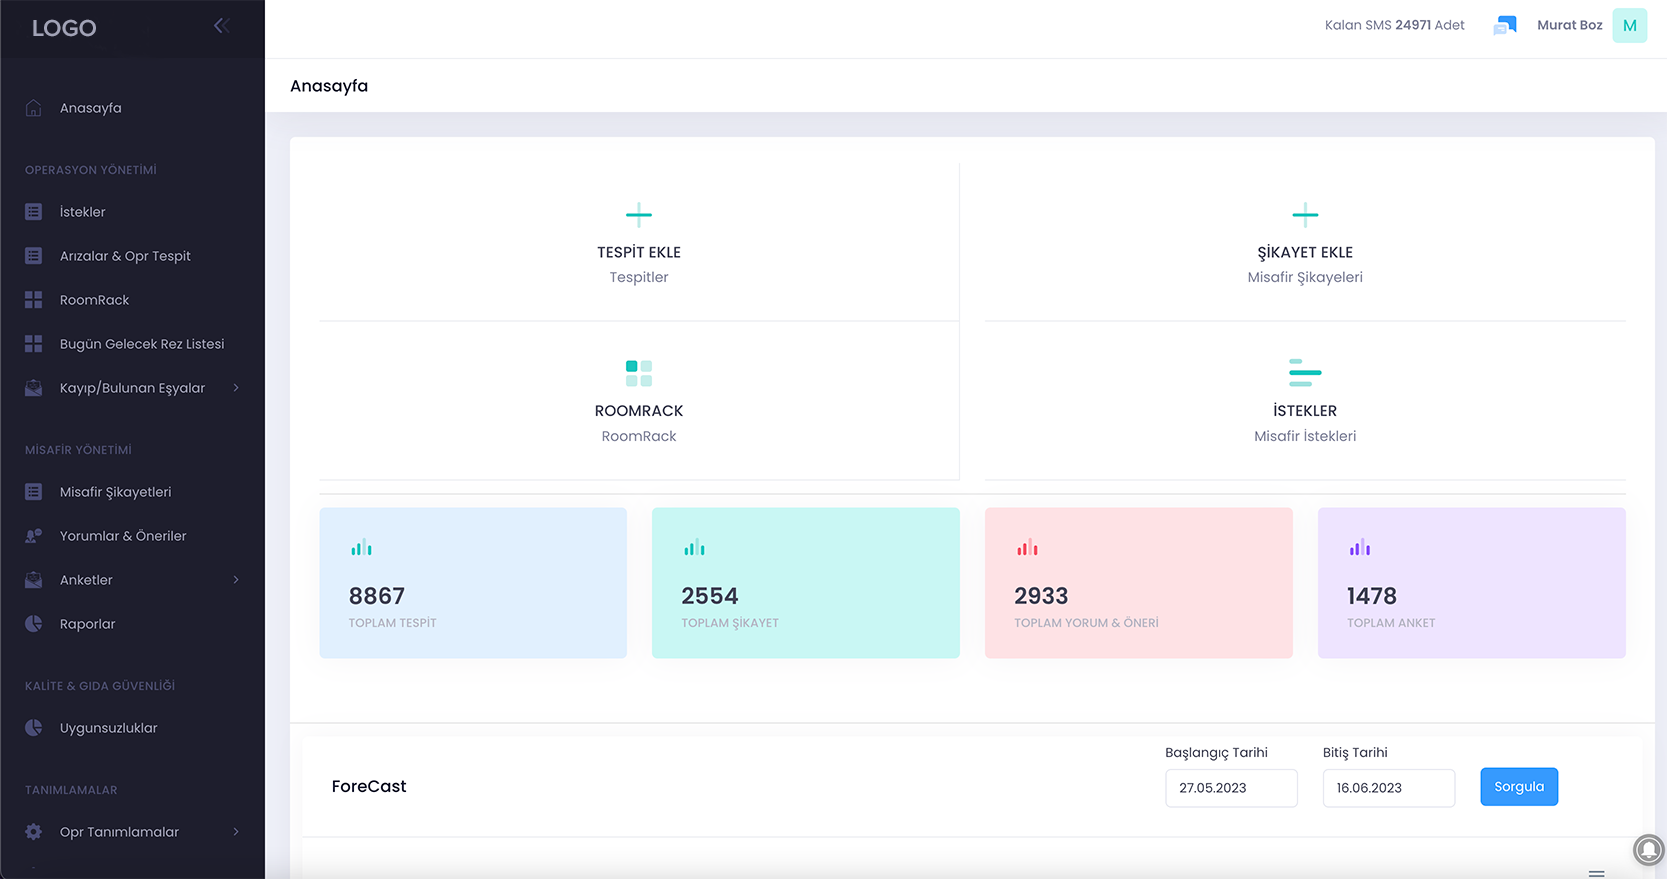Click the LOGO in the sidebar header
The image size is (1667, 879).
point(64,28)
